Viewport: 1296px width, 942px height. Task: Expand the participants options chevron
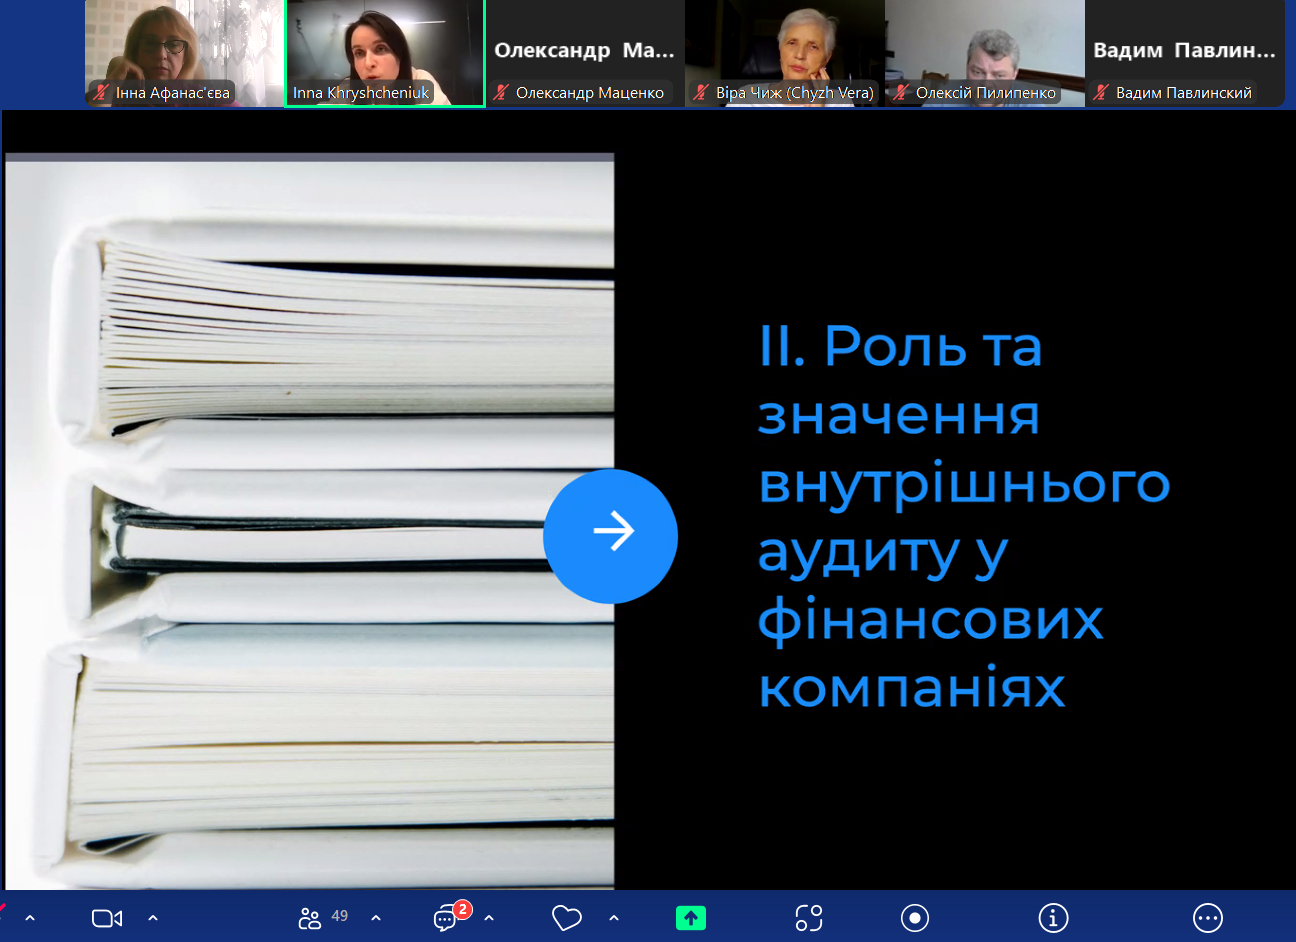(376, 918)
